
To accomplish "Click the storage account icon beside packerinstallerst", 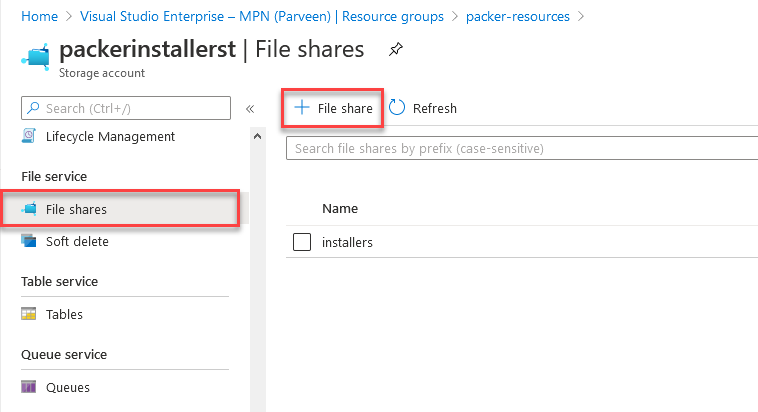I will point(36,57).
